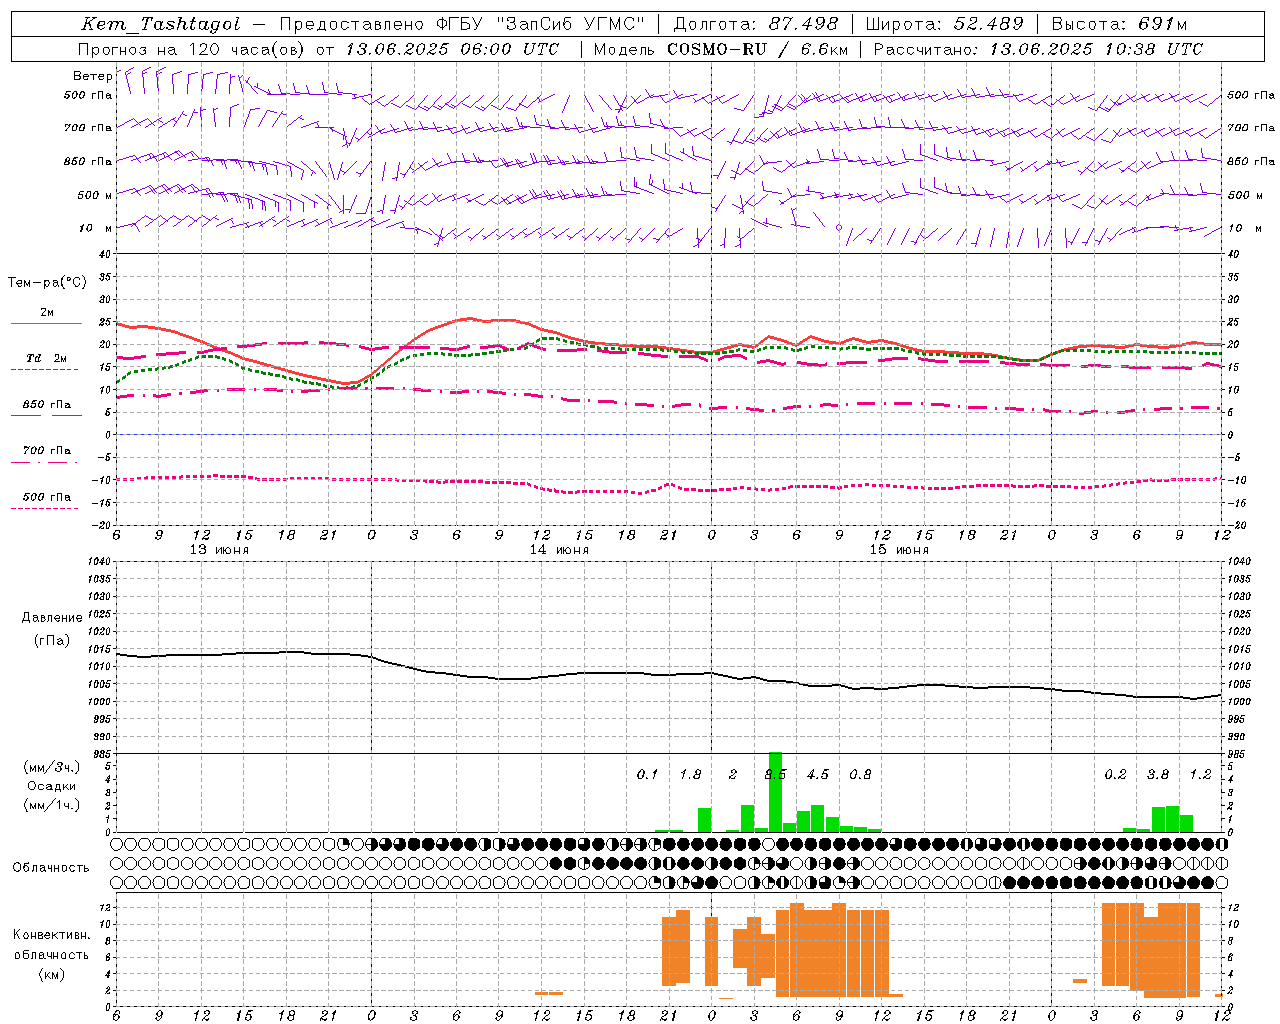Click the 4.5 precipitation total value
Screen dimensions: 1280x1024
point(818,774)
